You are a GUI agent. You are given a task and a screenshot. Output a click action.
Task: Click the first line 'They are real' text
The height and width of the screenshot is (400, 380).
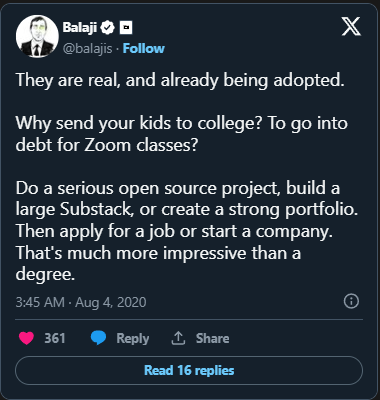(180, 80)
